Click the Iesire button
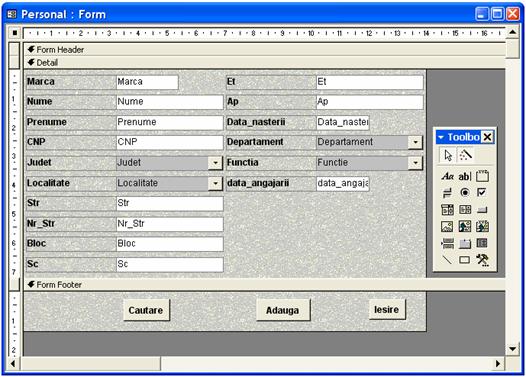 click(387, 310)
